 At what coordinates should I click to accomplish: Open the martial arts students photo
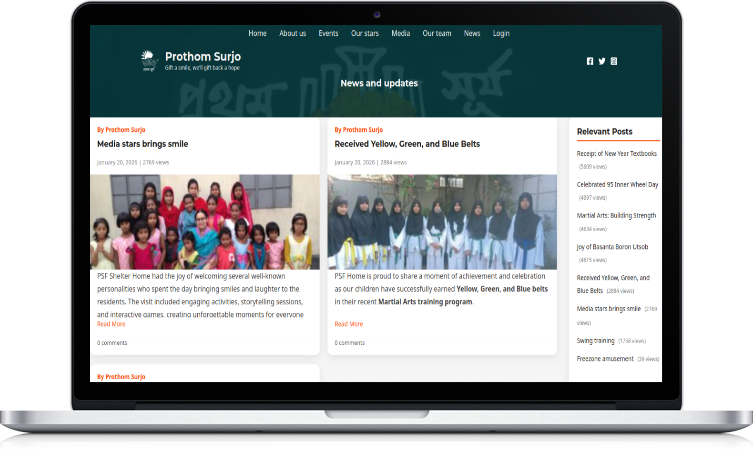point(442,222)
